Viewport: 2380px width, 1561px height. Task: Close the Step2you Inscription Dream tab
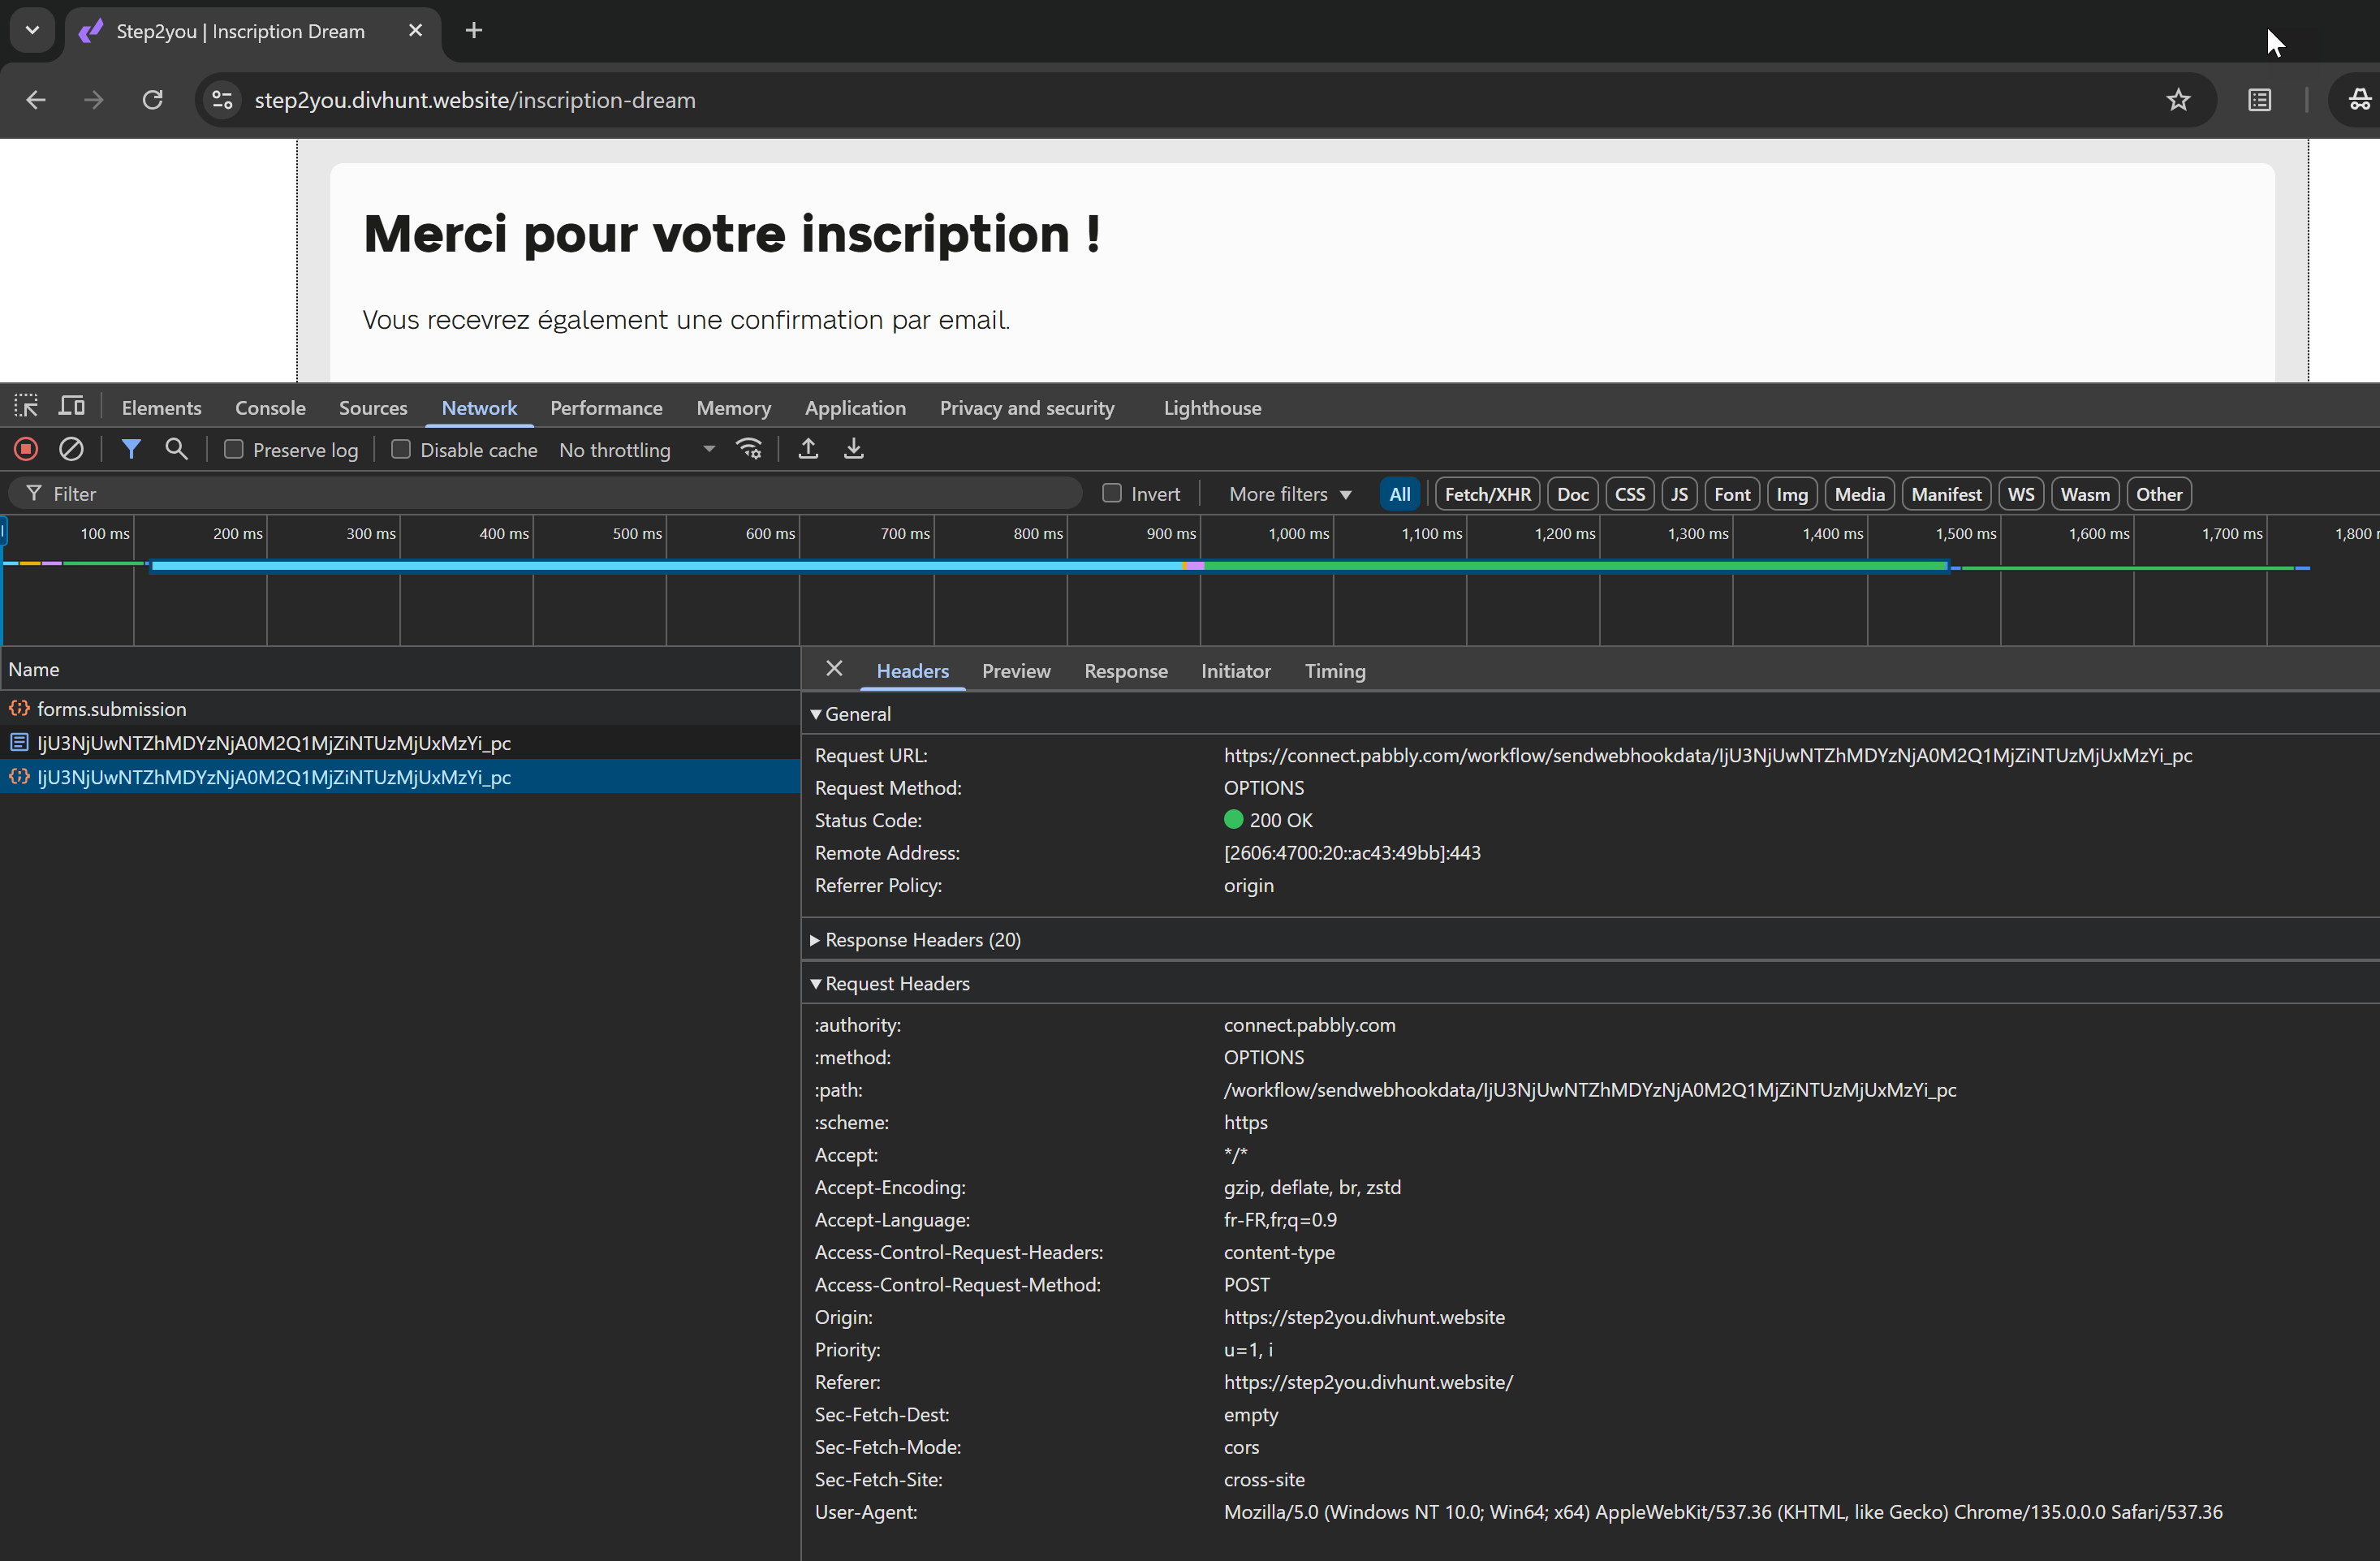pyautogui.click(x=416, y=31)
